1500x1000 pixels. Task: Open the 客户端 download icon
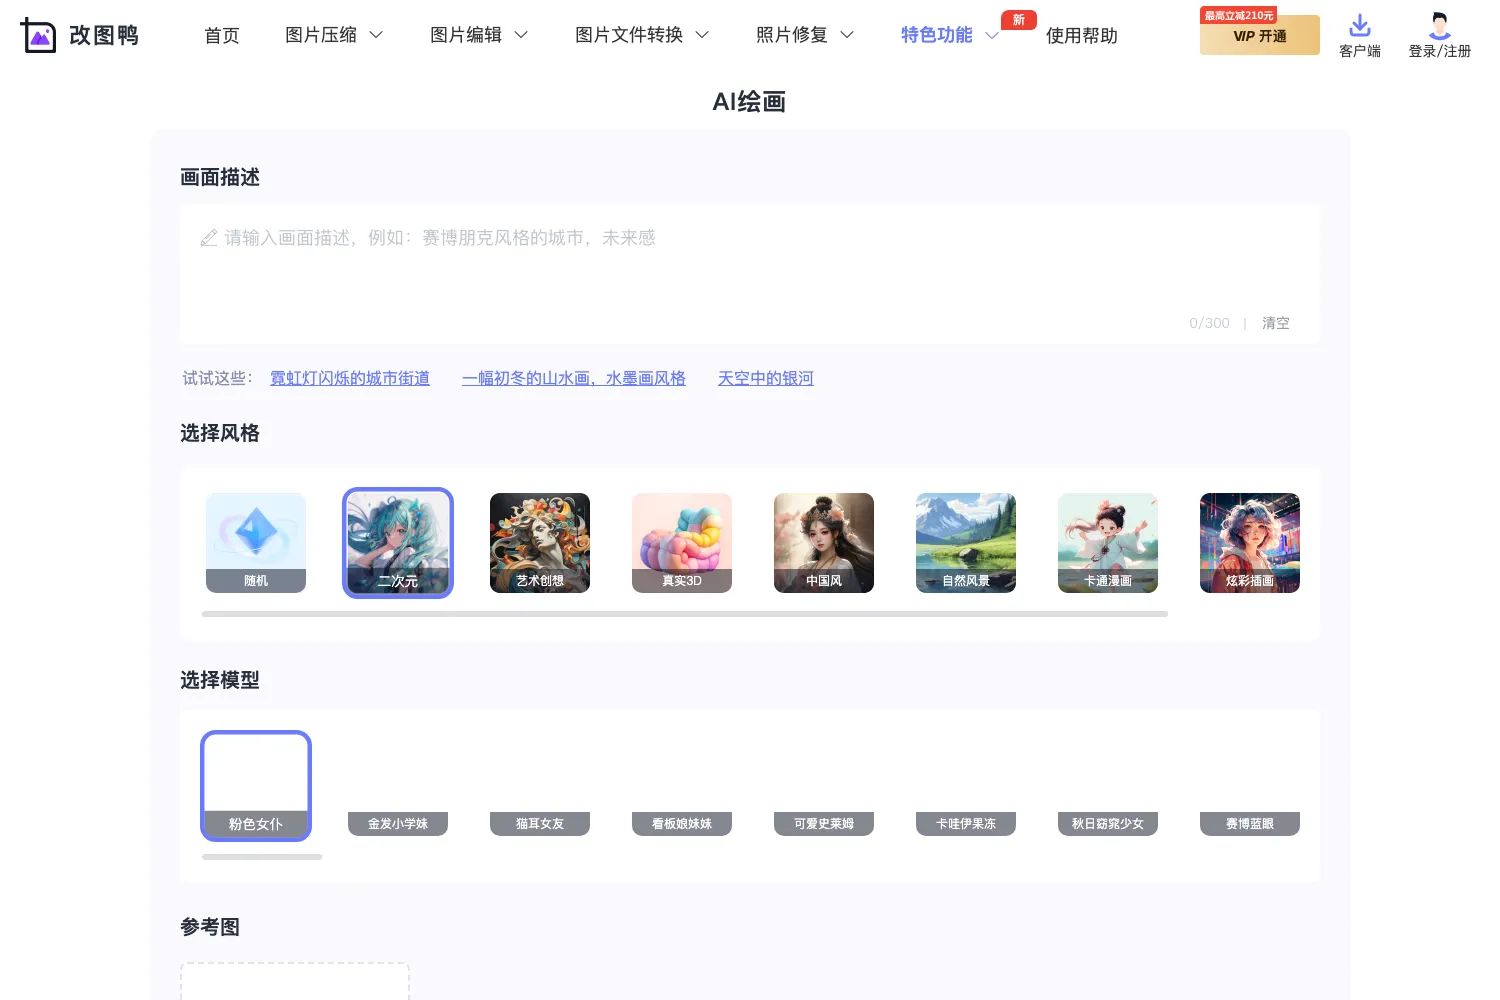[x=1360, y=25]
